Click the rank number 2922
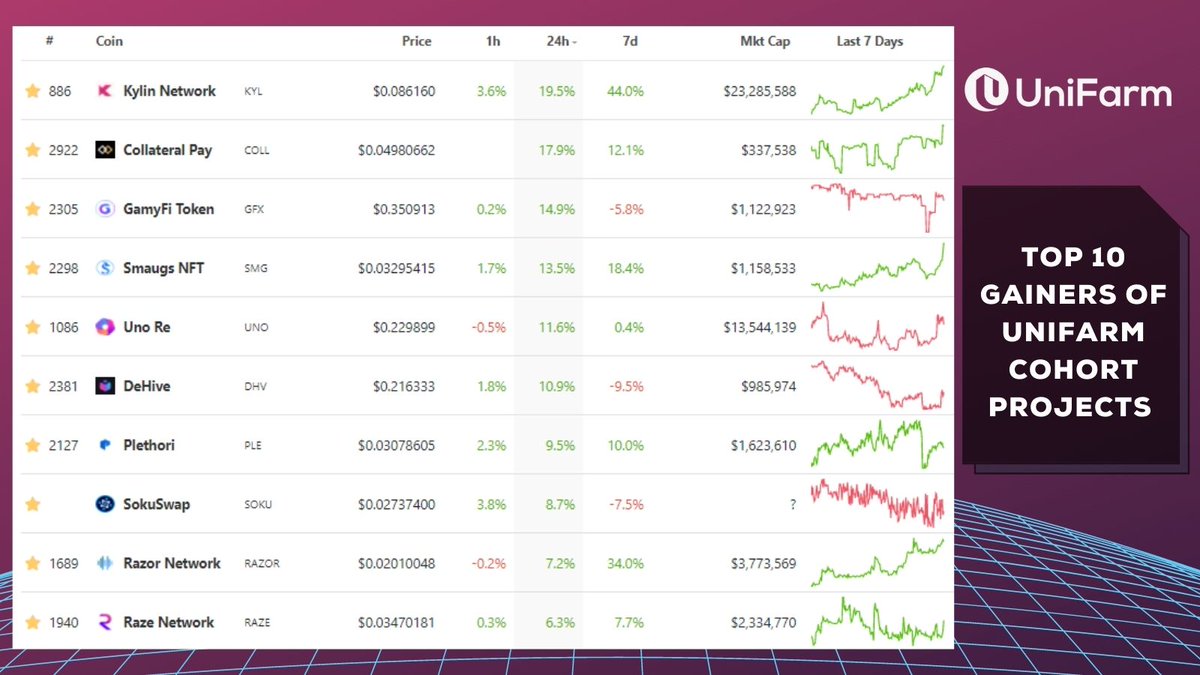 coord(62,150)
